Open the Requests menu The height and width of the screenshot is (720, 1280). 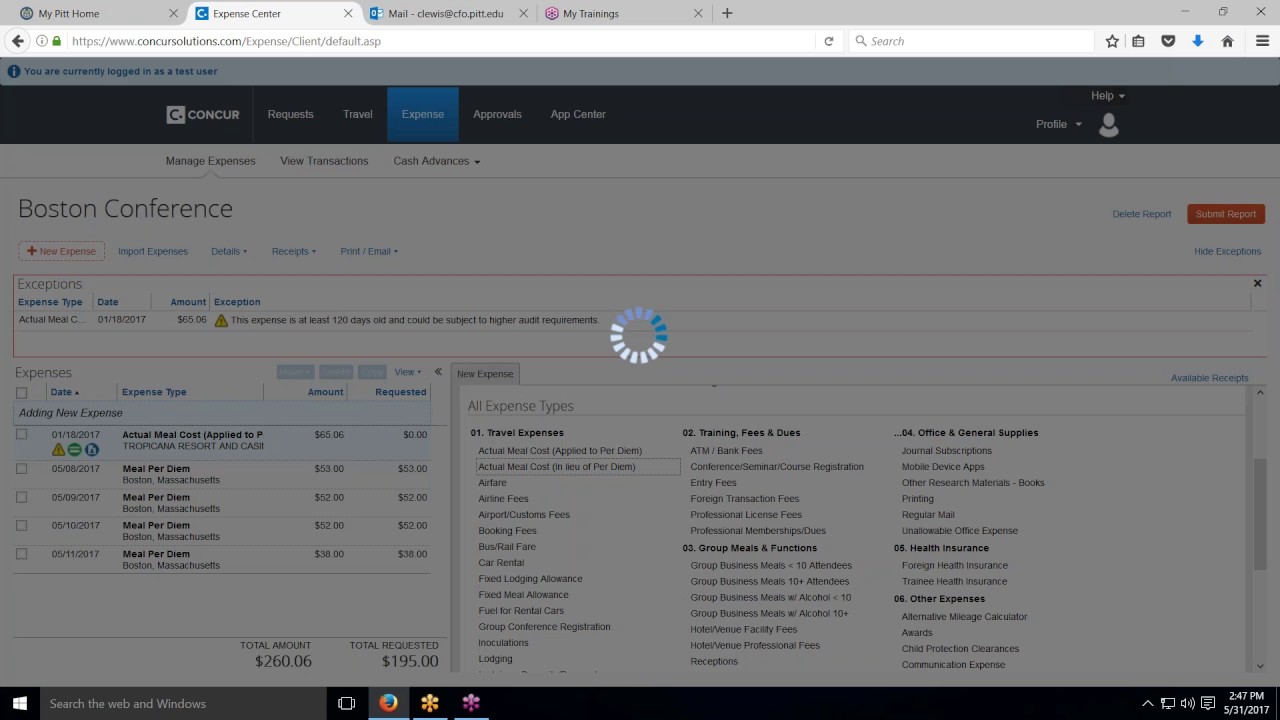click(291, 115)
